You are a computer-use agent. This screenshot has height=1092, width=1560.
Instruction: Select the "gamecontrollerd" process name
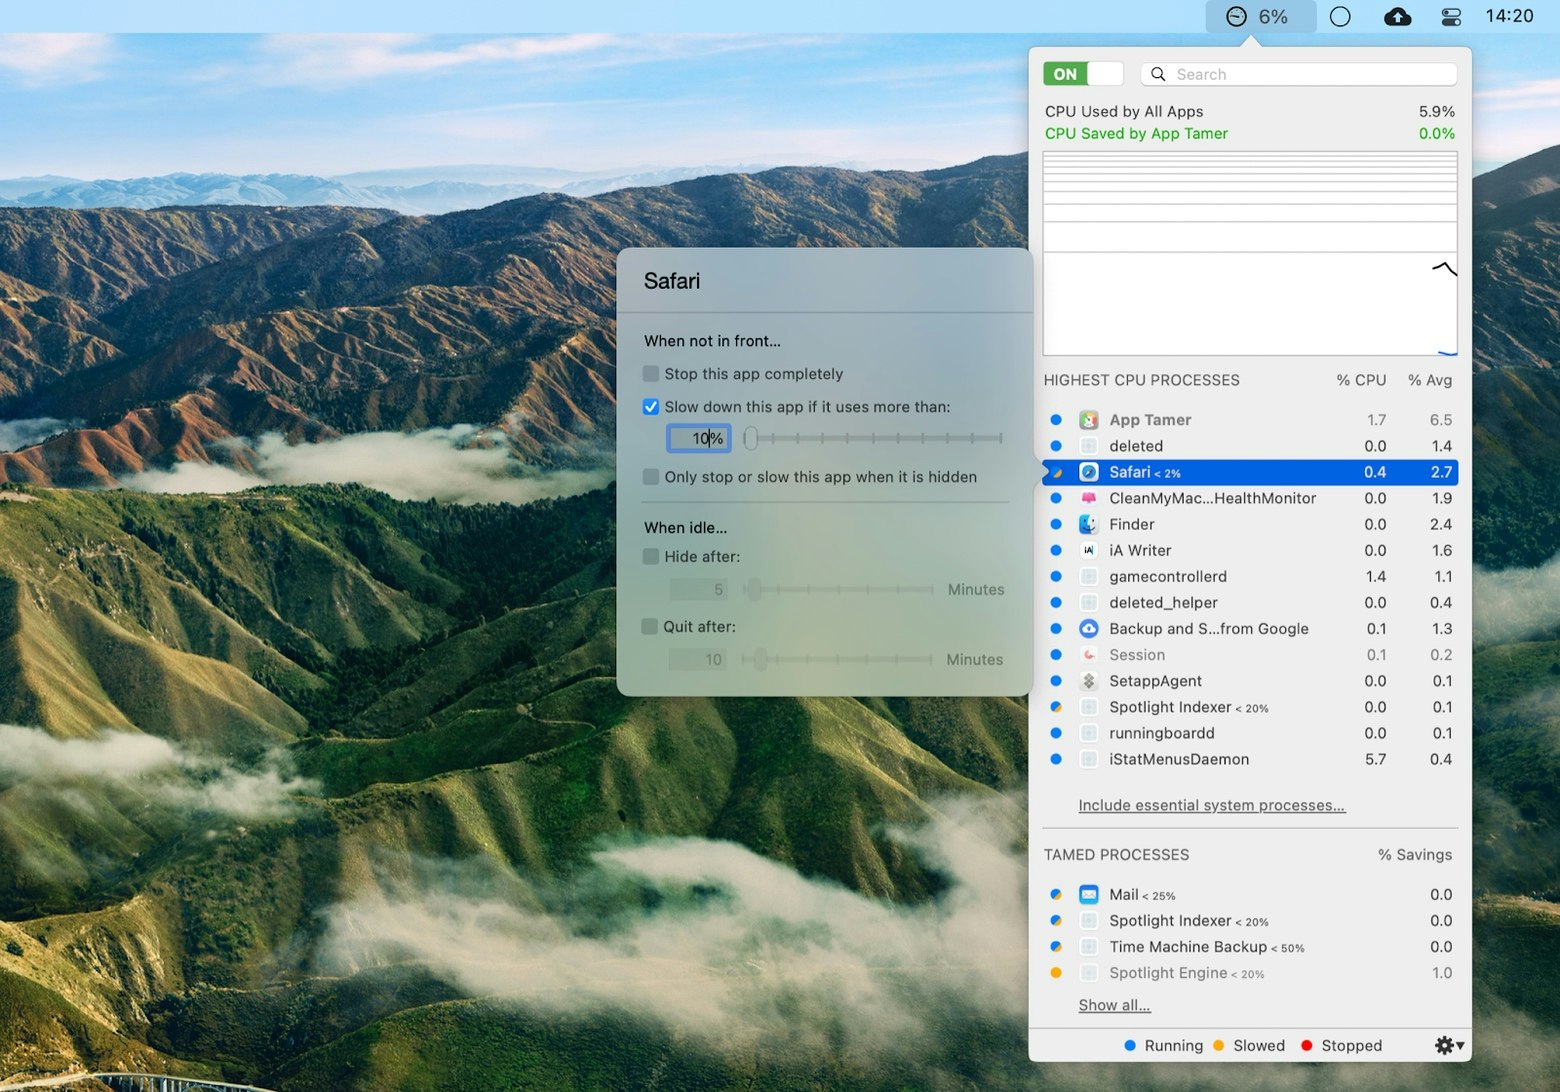coord(1168,577)
